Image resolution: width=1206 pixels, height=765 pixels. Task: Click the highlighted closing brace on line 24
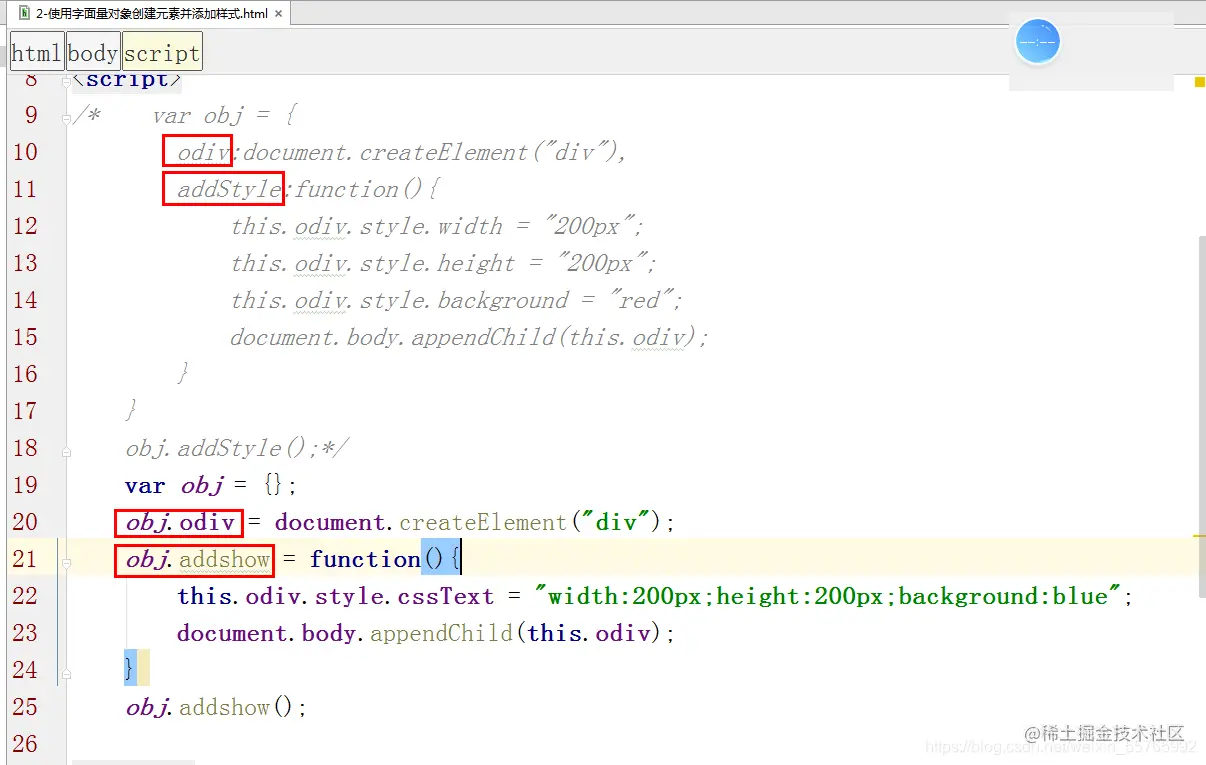130,668
